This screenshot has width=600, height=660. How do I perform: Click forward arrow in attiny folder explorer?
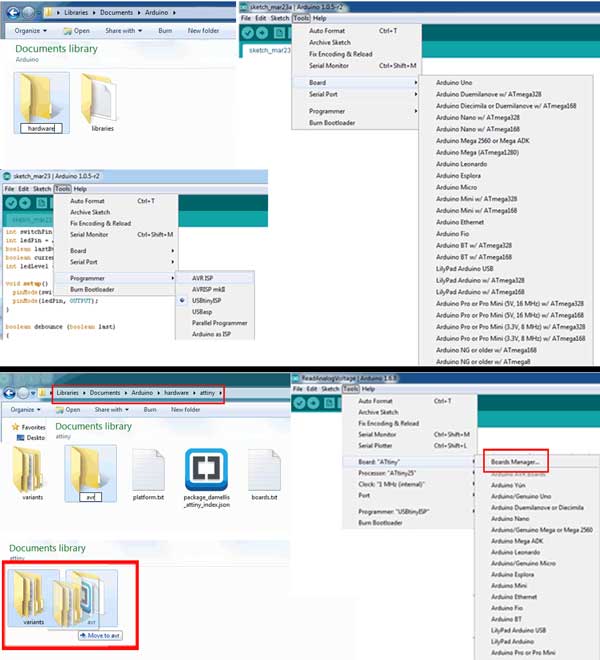click(x=24, y=393)
